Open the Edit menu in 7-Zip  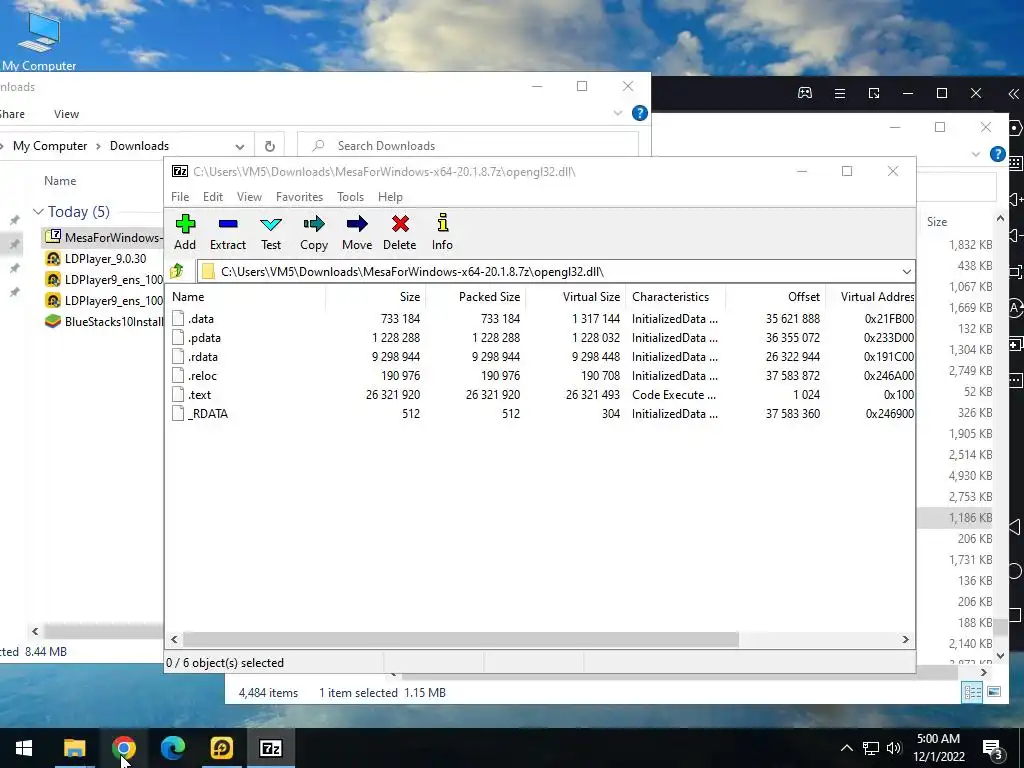tap(212, 197)
